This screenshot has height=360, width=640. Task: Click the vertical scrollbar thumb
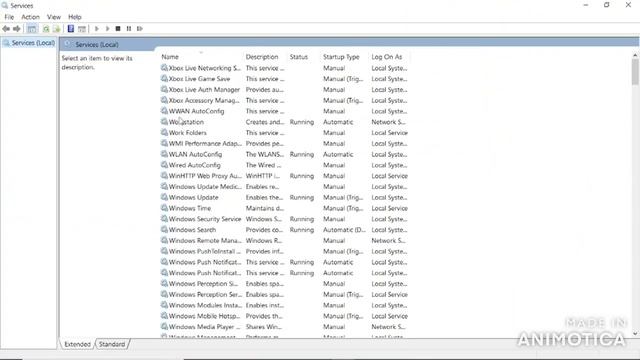[635, 72]
